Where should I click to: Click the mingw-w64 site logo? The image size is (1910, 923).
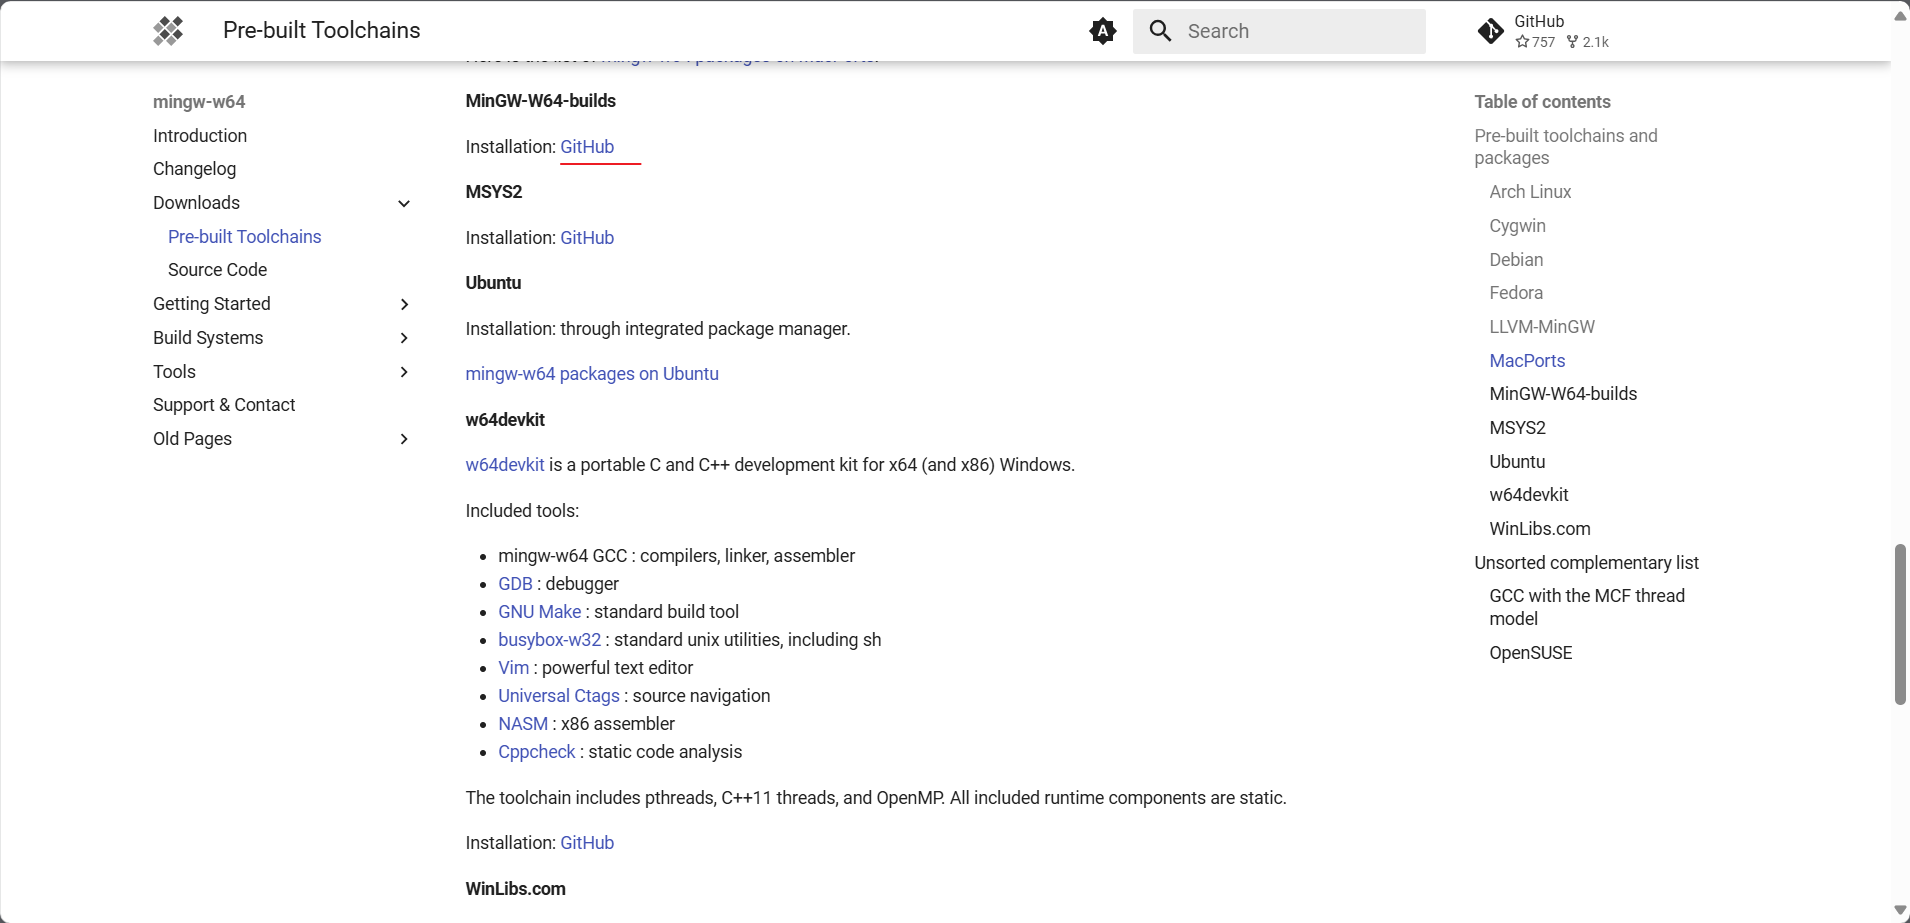[168, 31]
